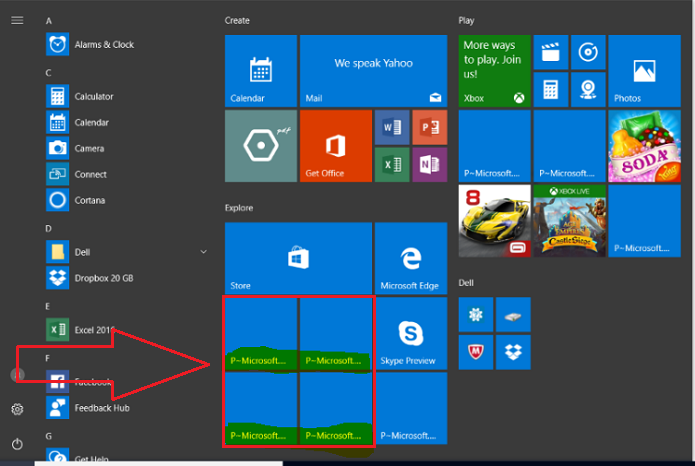Image resolution: width=695 pixels, height=466 pixels.
Task: Launch Excel 2016 from the list
Action: point(80,330)
